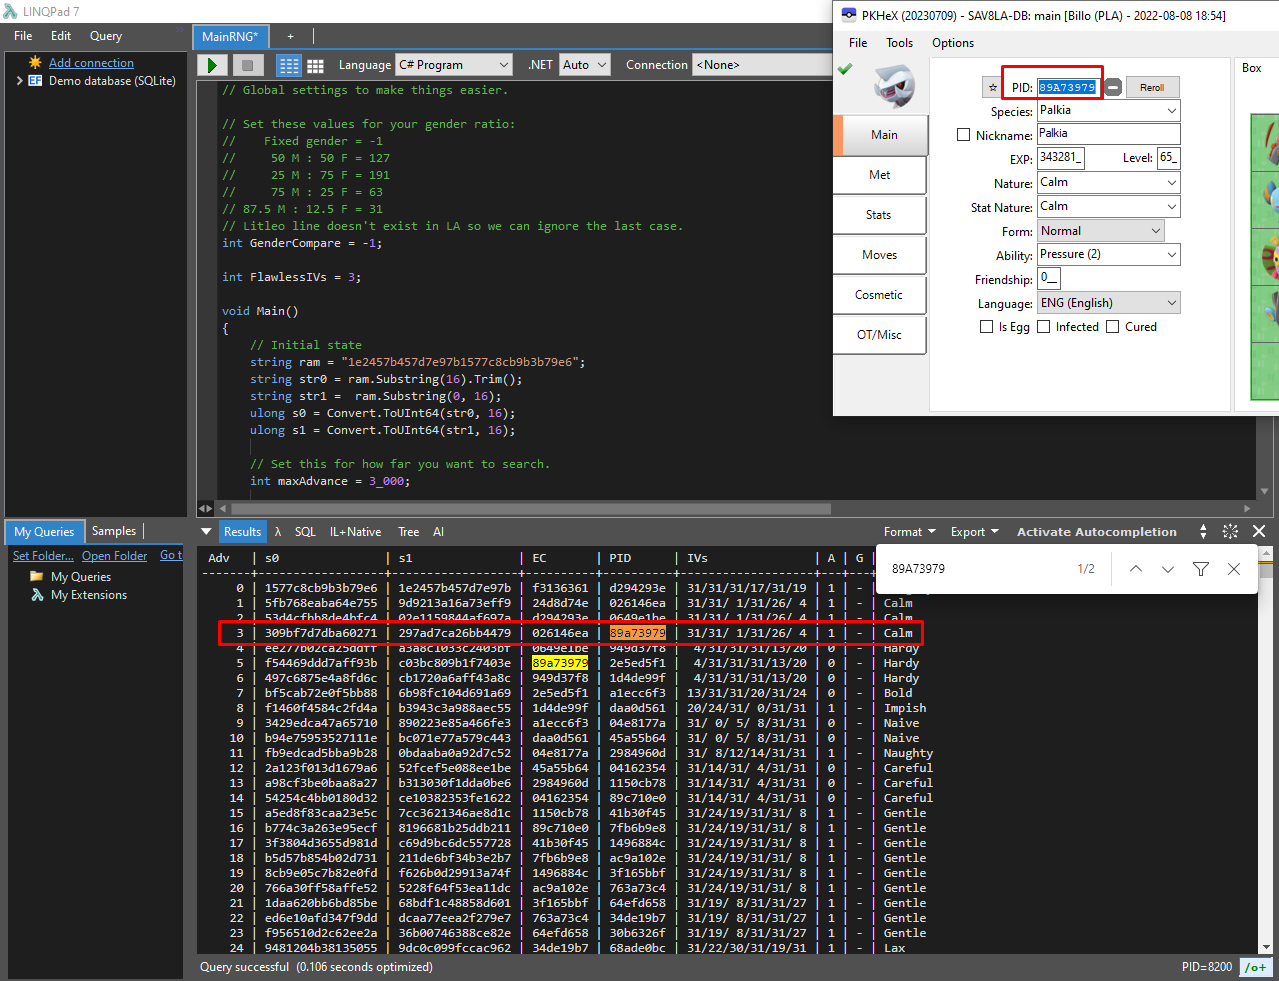Image resolution: width=1279 pixels, height=981 pixels.
Task: Click the /o+ status bar button
Action: click(1255, 967)
